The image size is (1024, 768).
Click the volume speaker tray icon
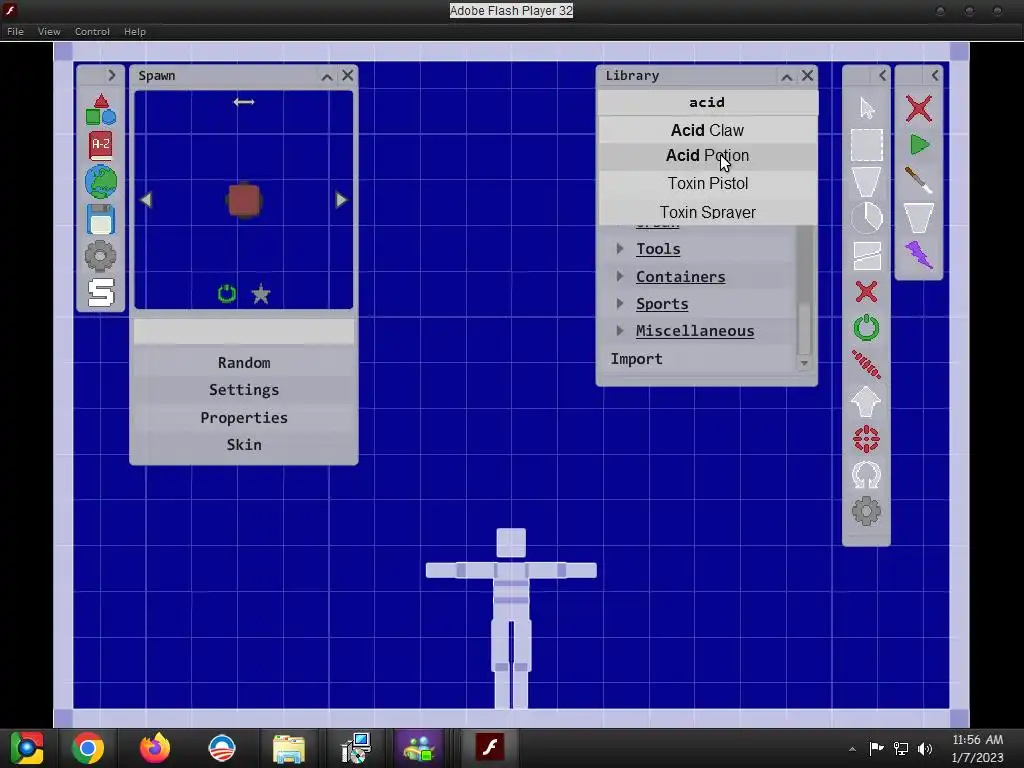coord(925,748)
